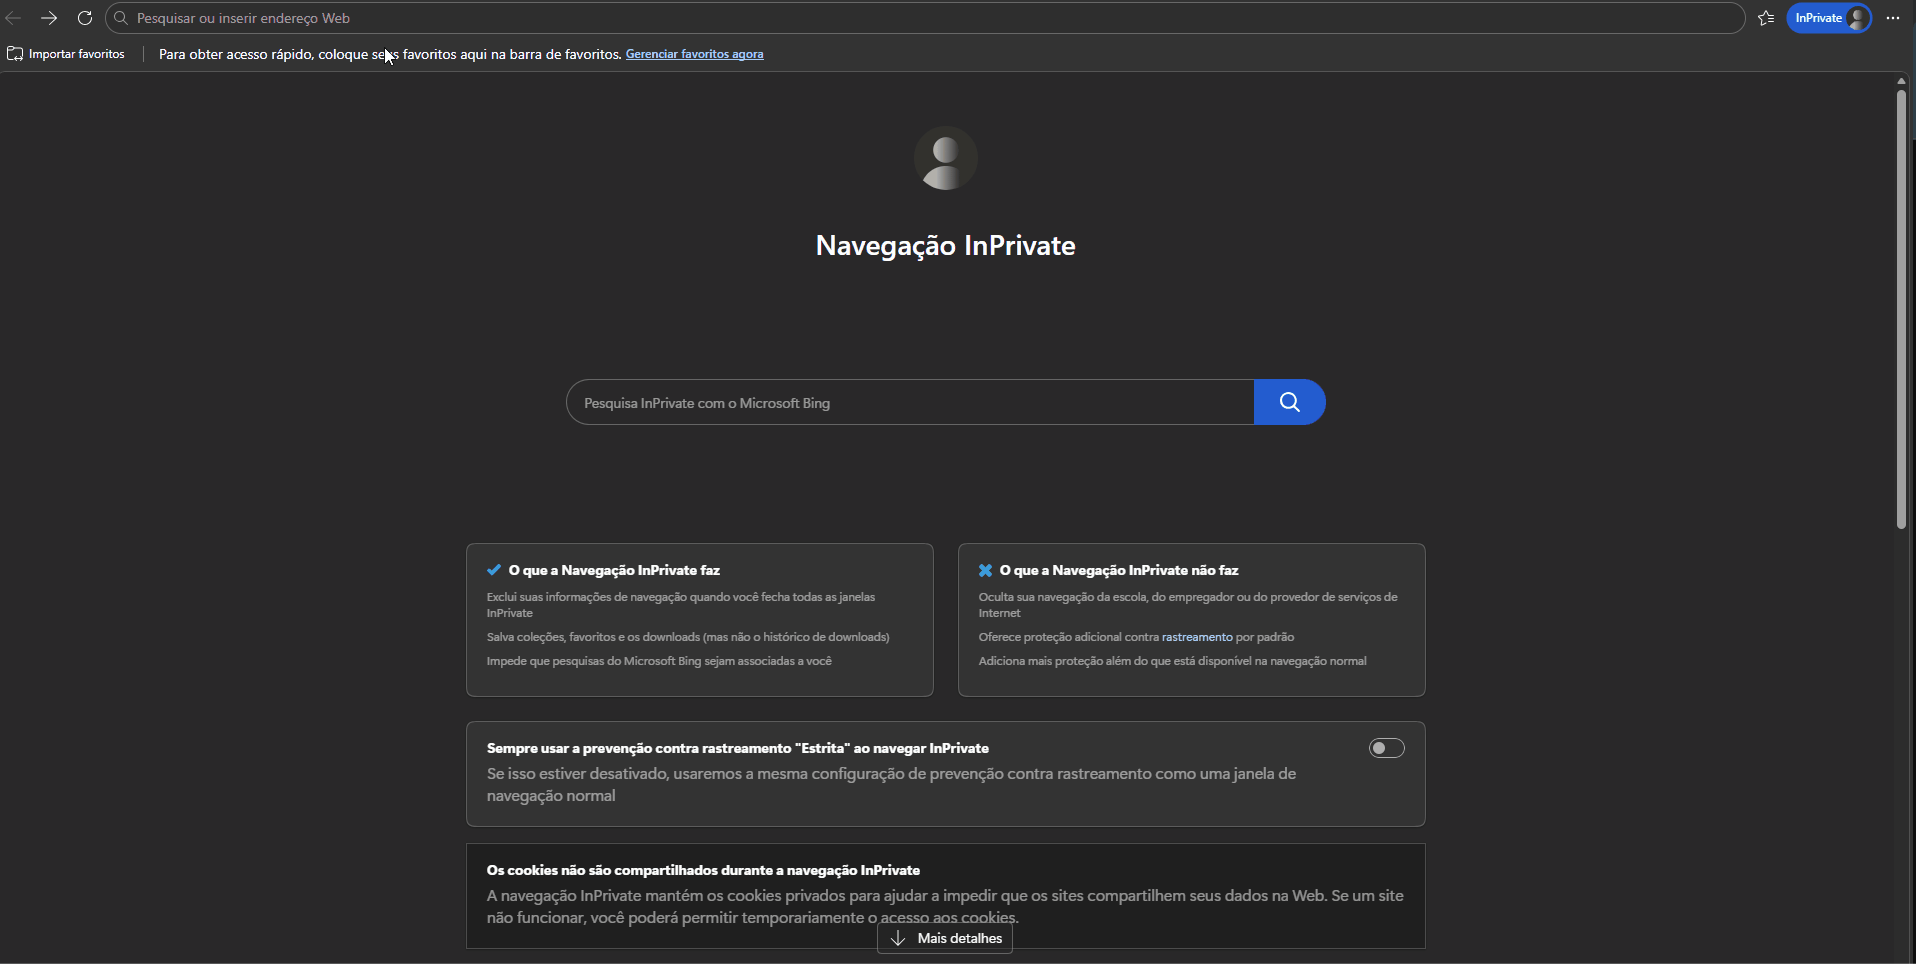Click the page vertical scrollbar thumb
Screen dimensions: 1916x964
(x=1901, y=309)
